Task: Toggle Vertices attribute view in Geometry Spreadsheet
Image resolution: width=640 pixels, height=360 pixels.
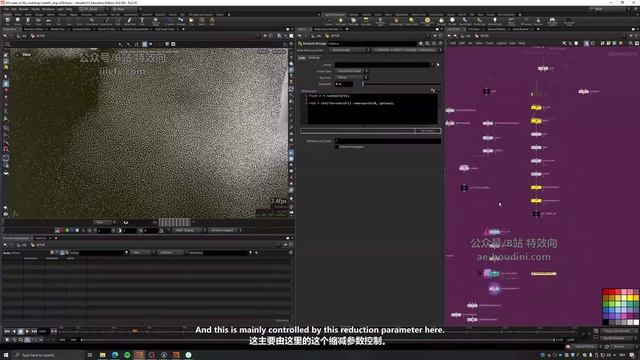Action: (57, 253)
